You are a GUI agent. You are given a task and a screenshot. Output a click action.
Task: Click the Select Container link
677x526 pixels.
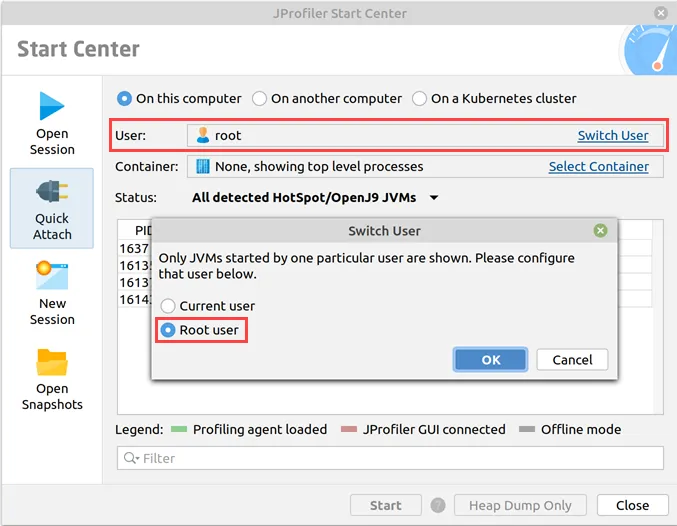(x=598, y=166)
